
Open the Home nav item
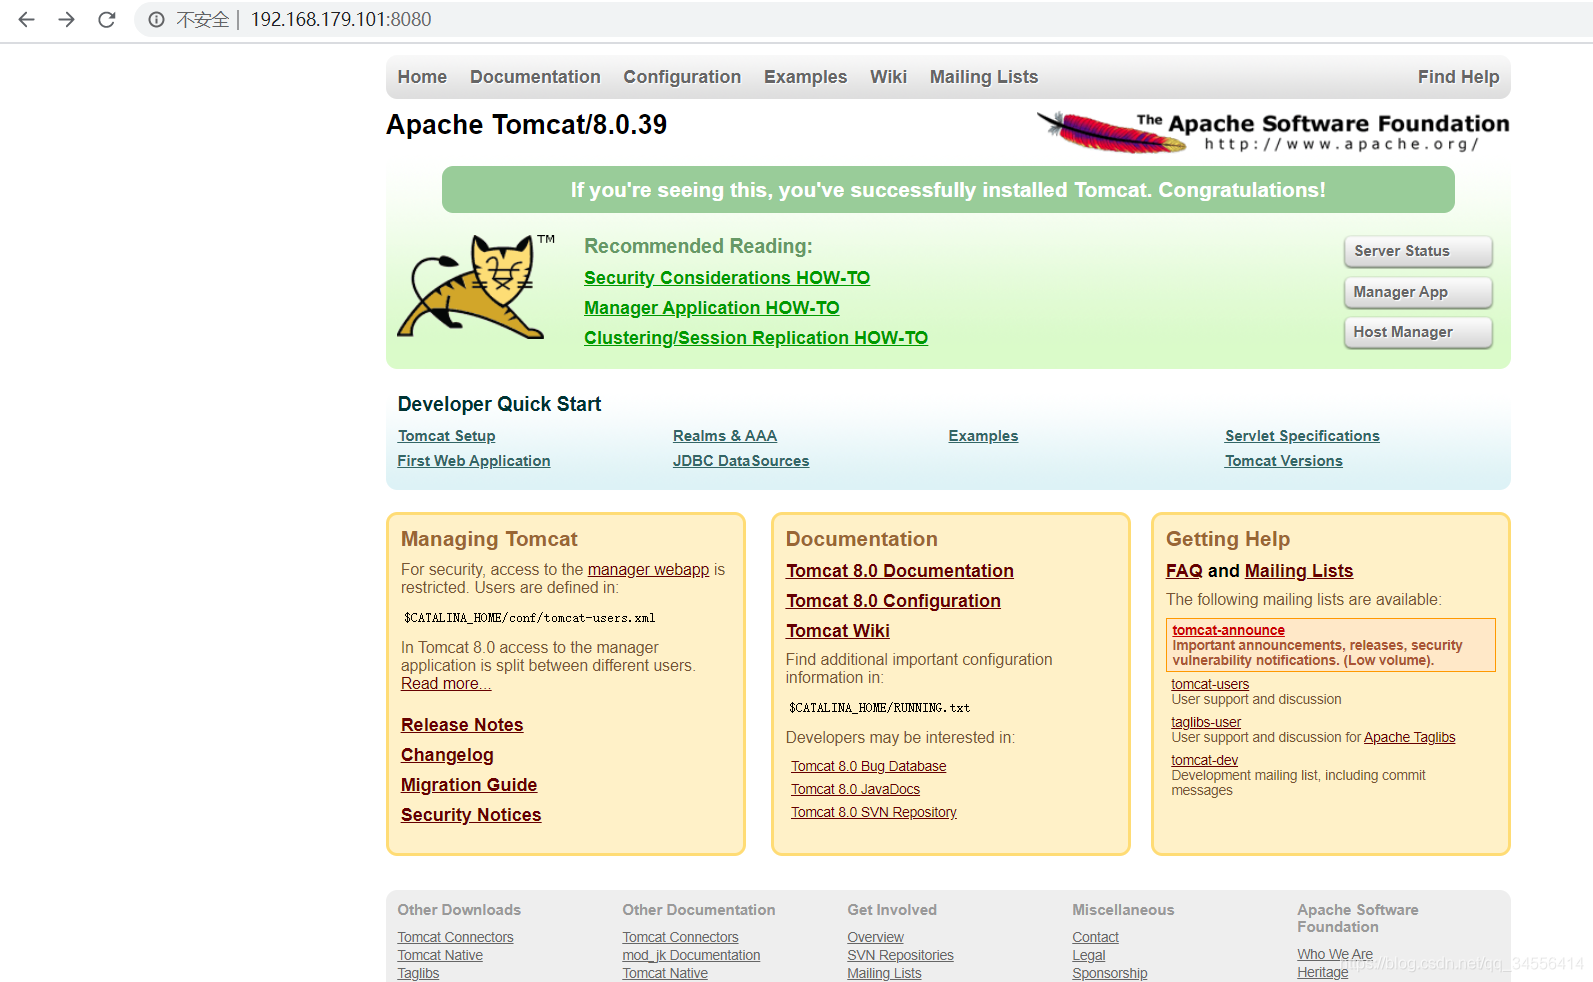(422, 77)
